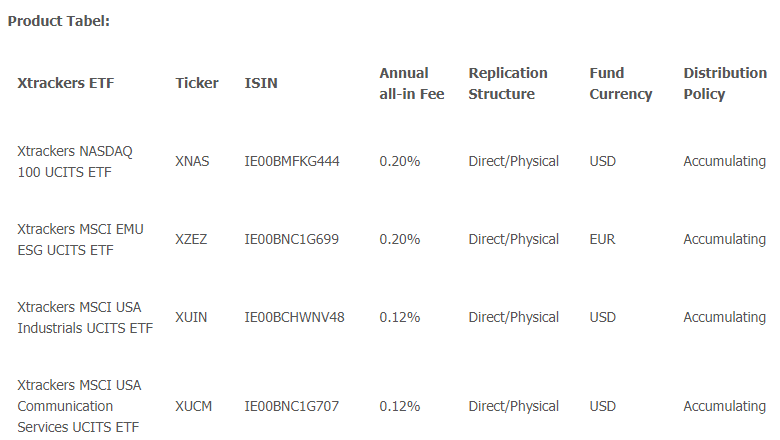Click ISIN IE00BCHWNV48
The image size is (780, 440).
tap(294, 318)
